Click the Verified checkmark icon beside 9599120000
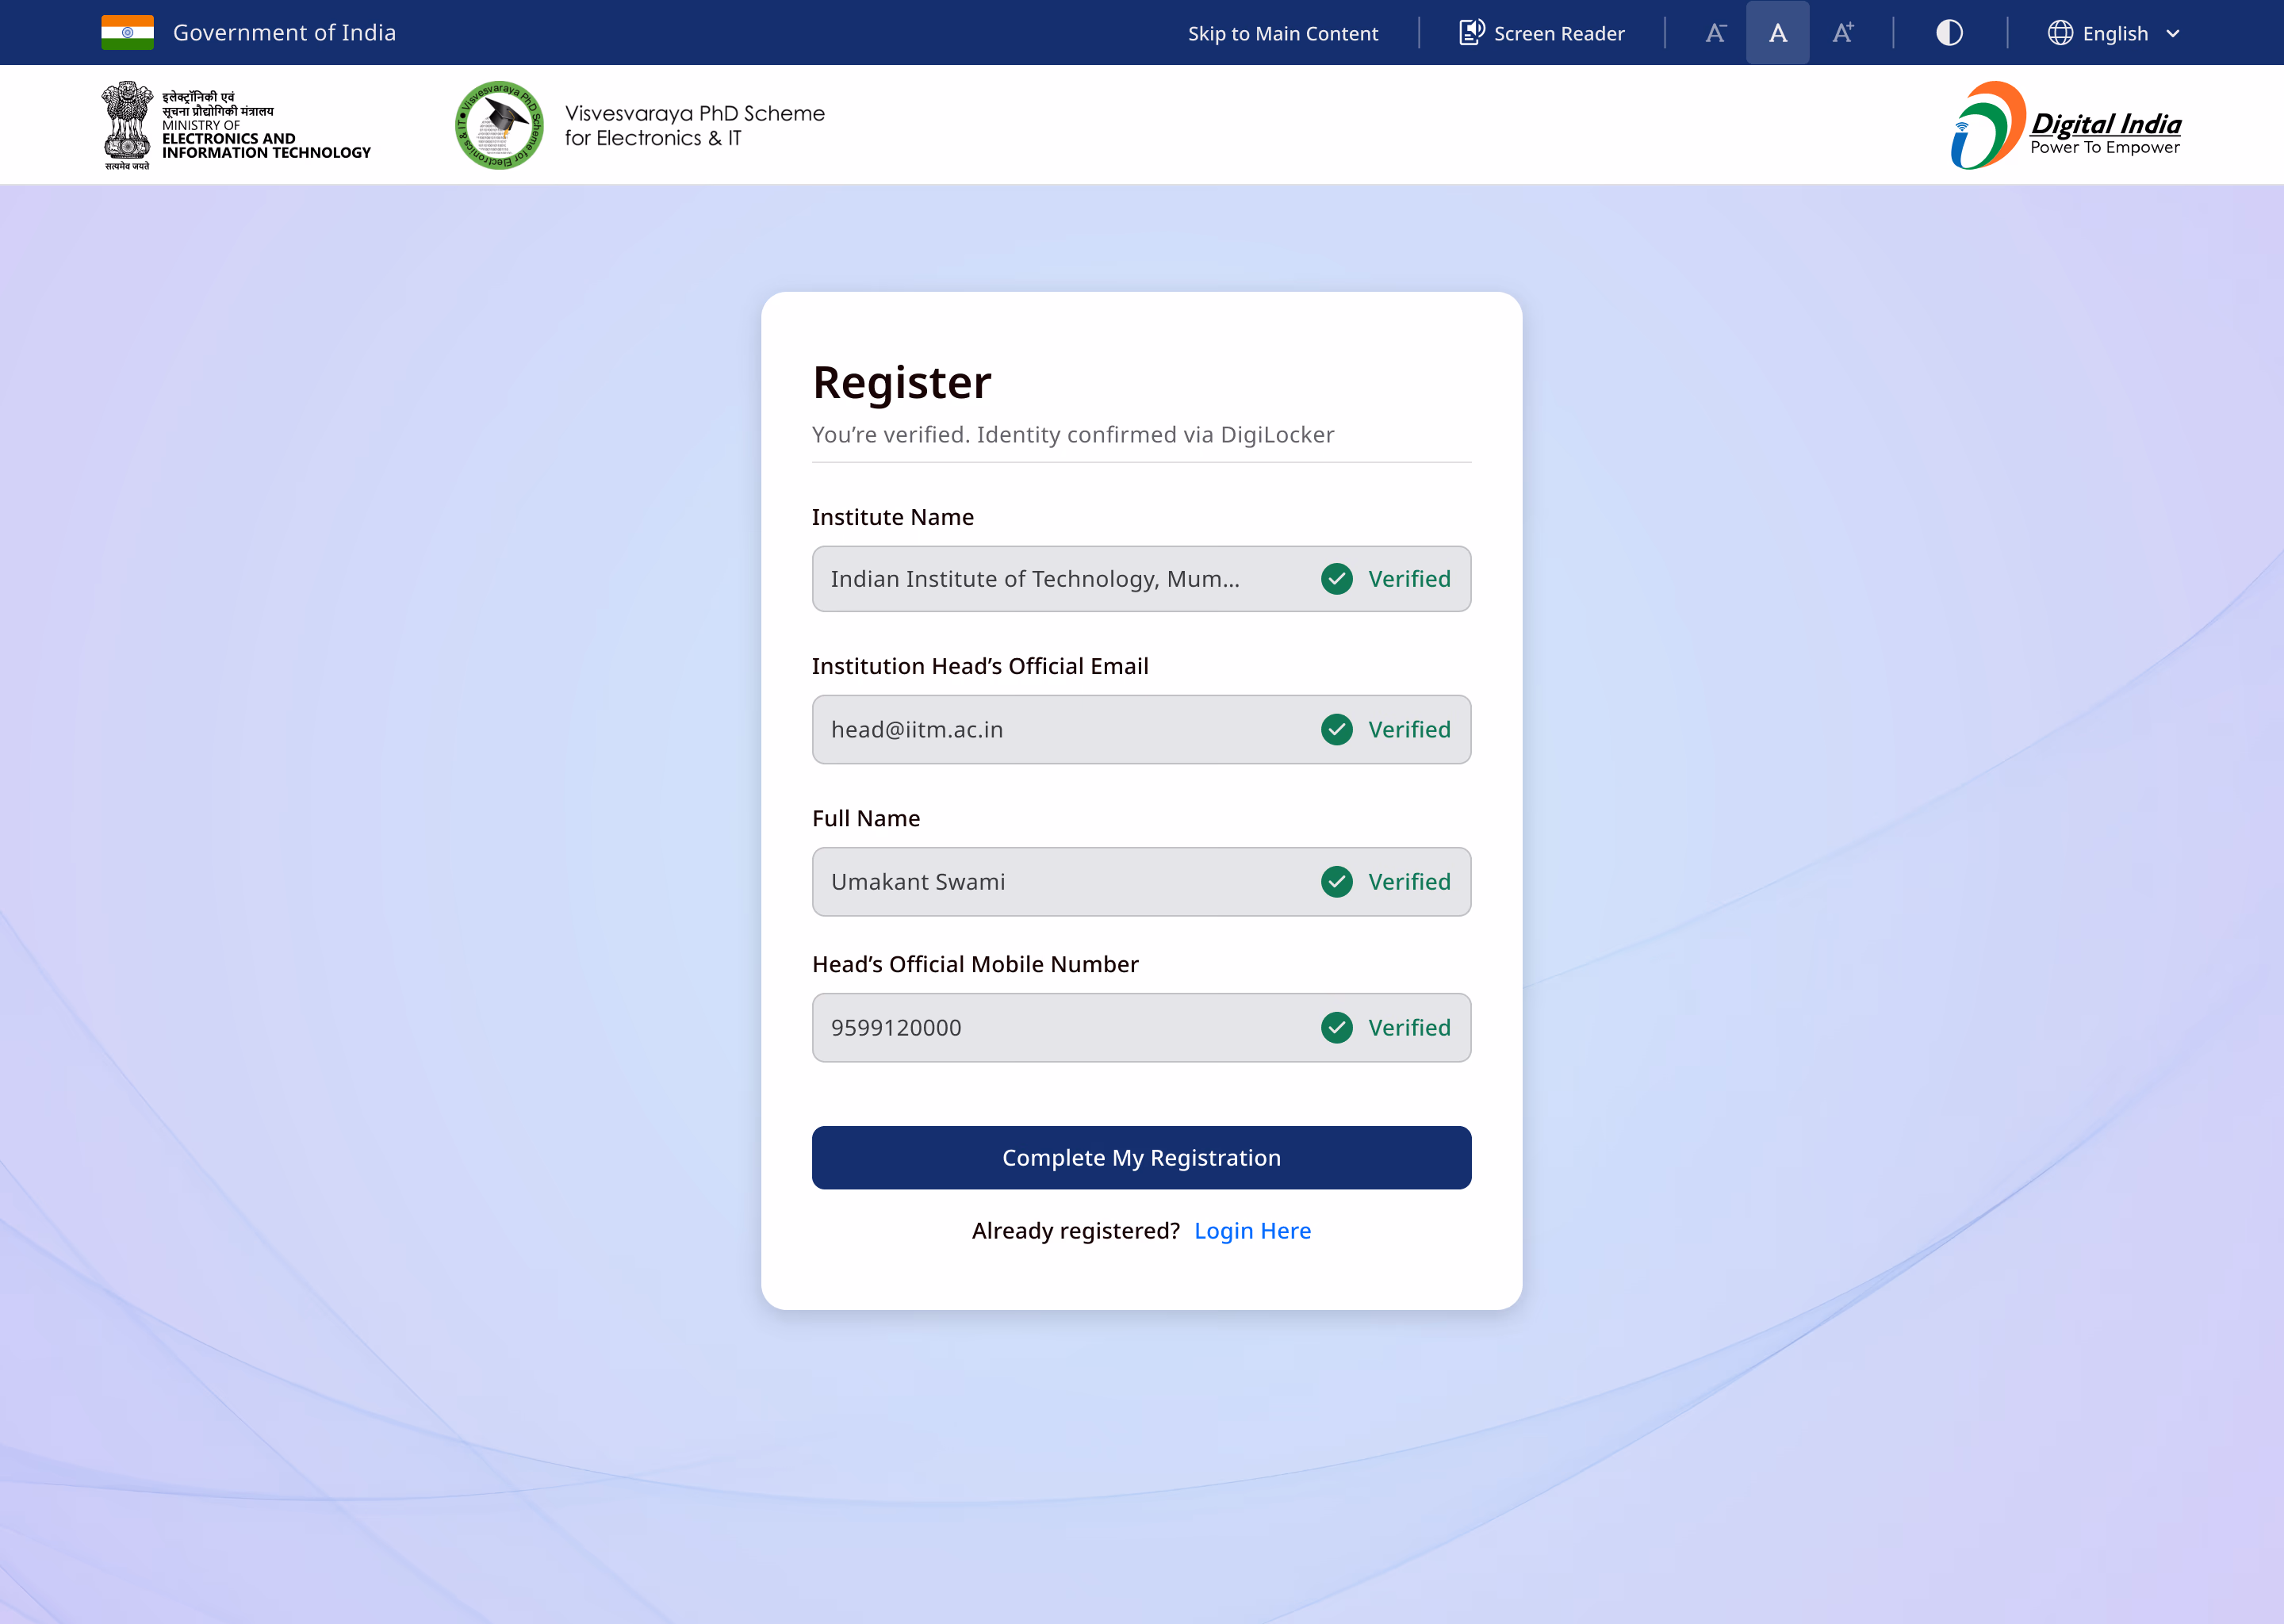The width and height of the screenshot is (2284, 1624). tap(1337, 1027)
